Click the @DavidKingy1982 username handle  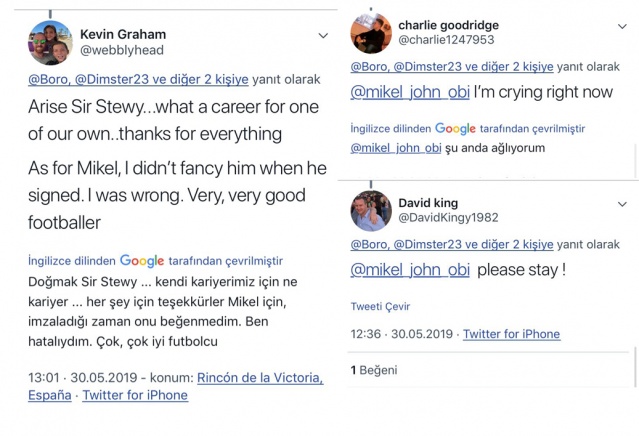tap(448, 218)
